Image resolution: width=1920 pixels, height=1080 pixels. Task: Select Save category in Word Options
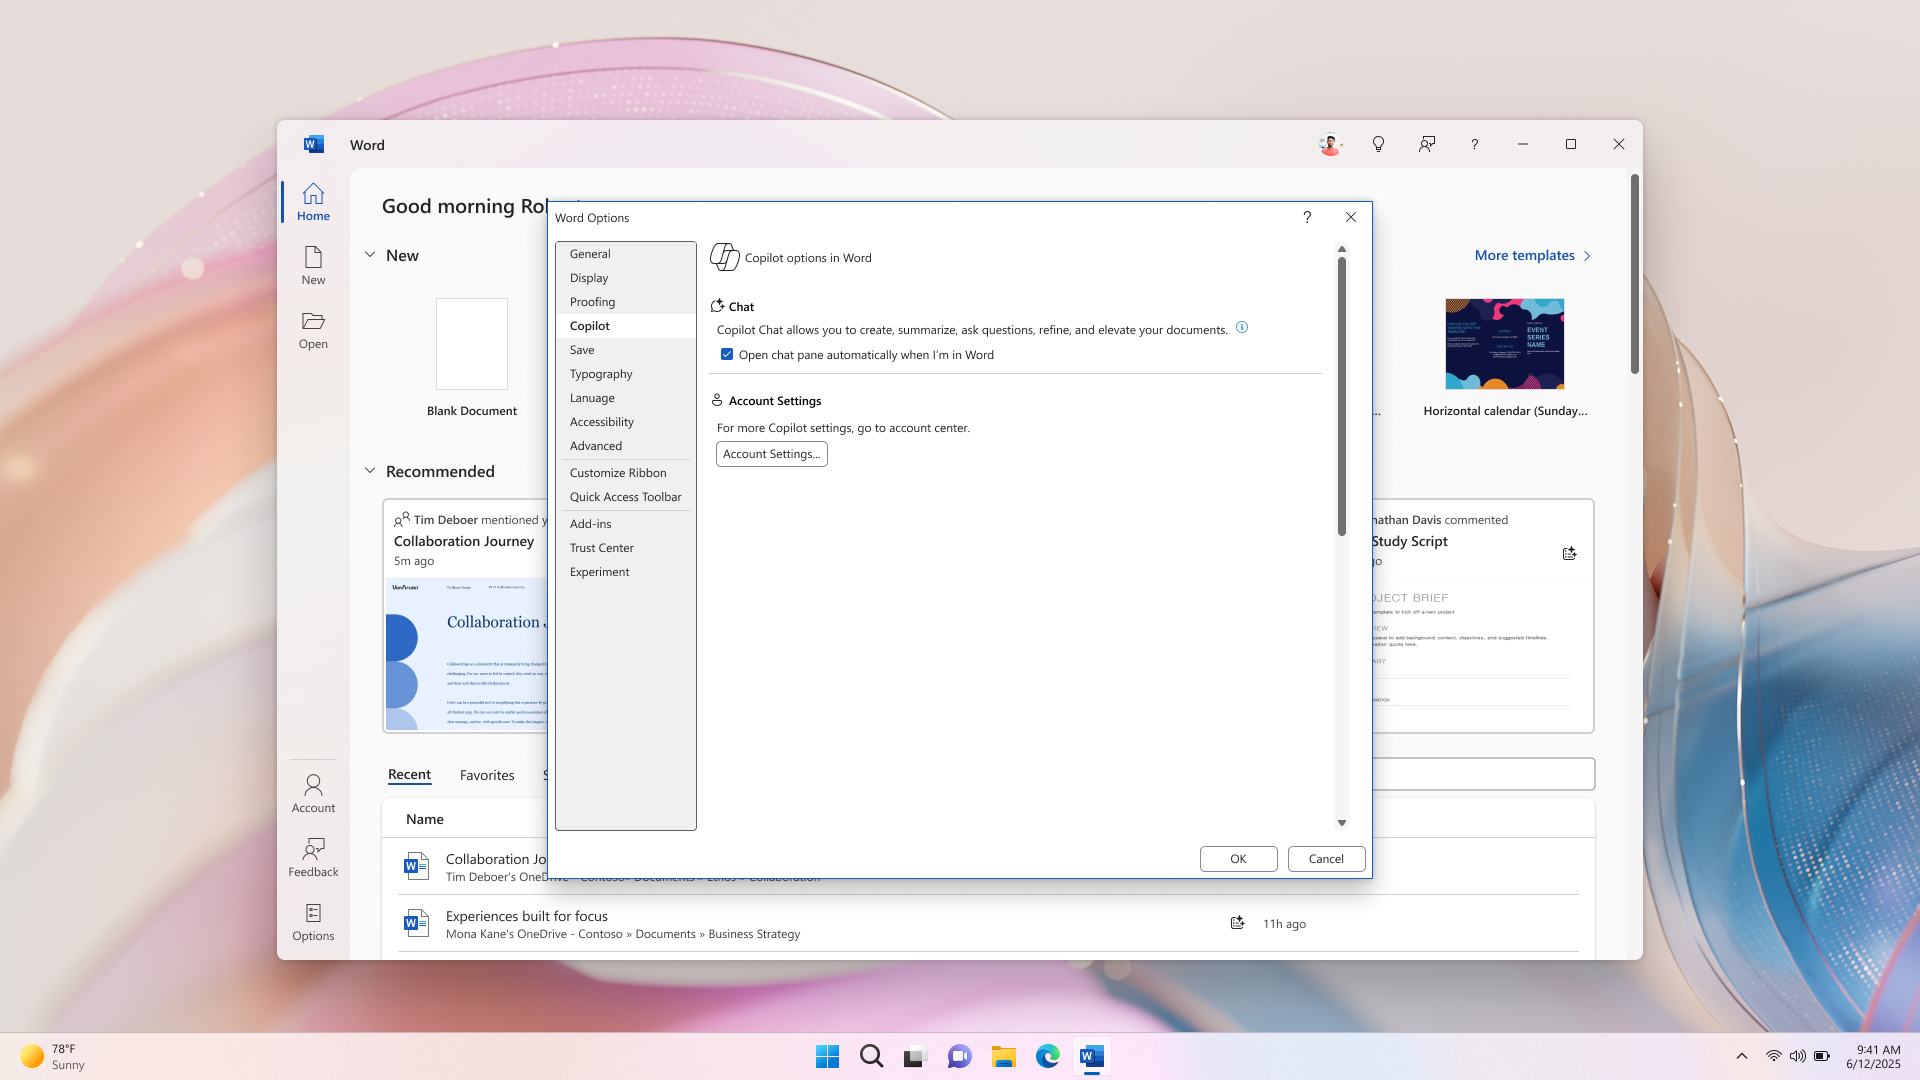pos(625,350)
